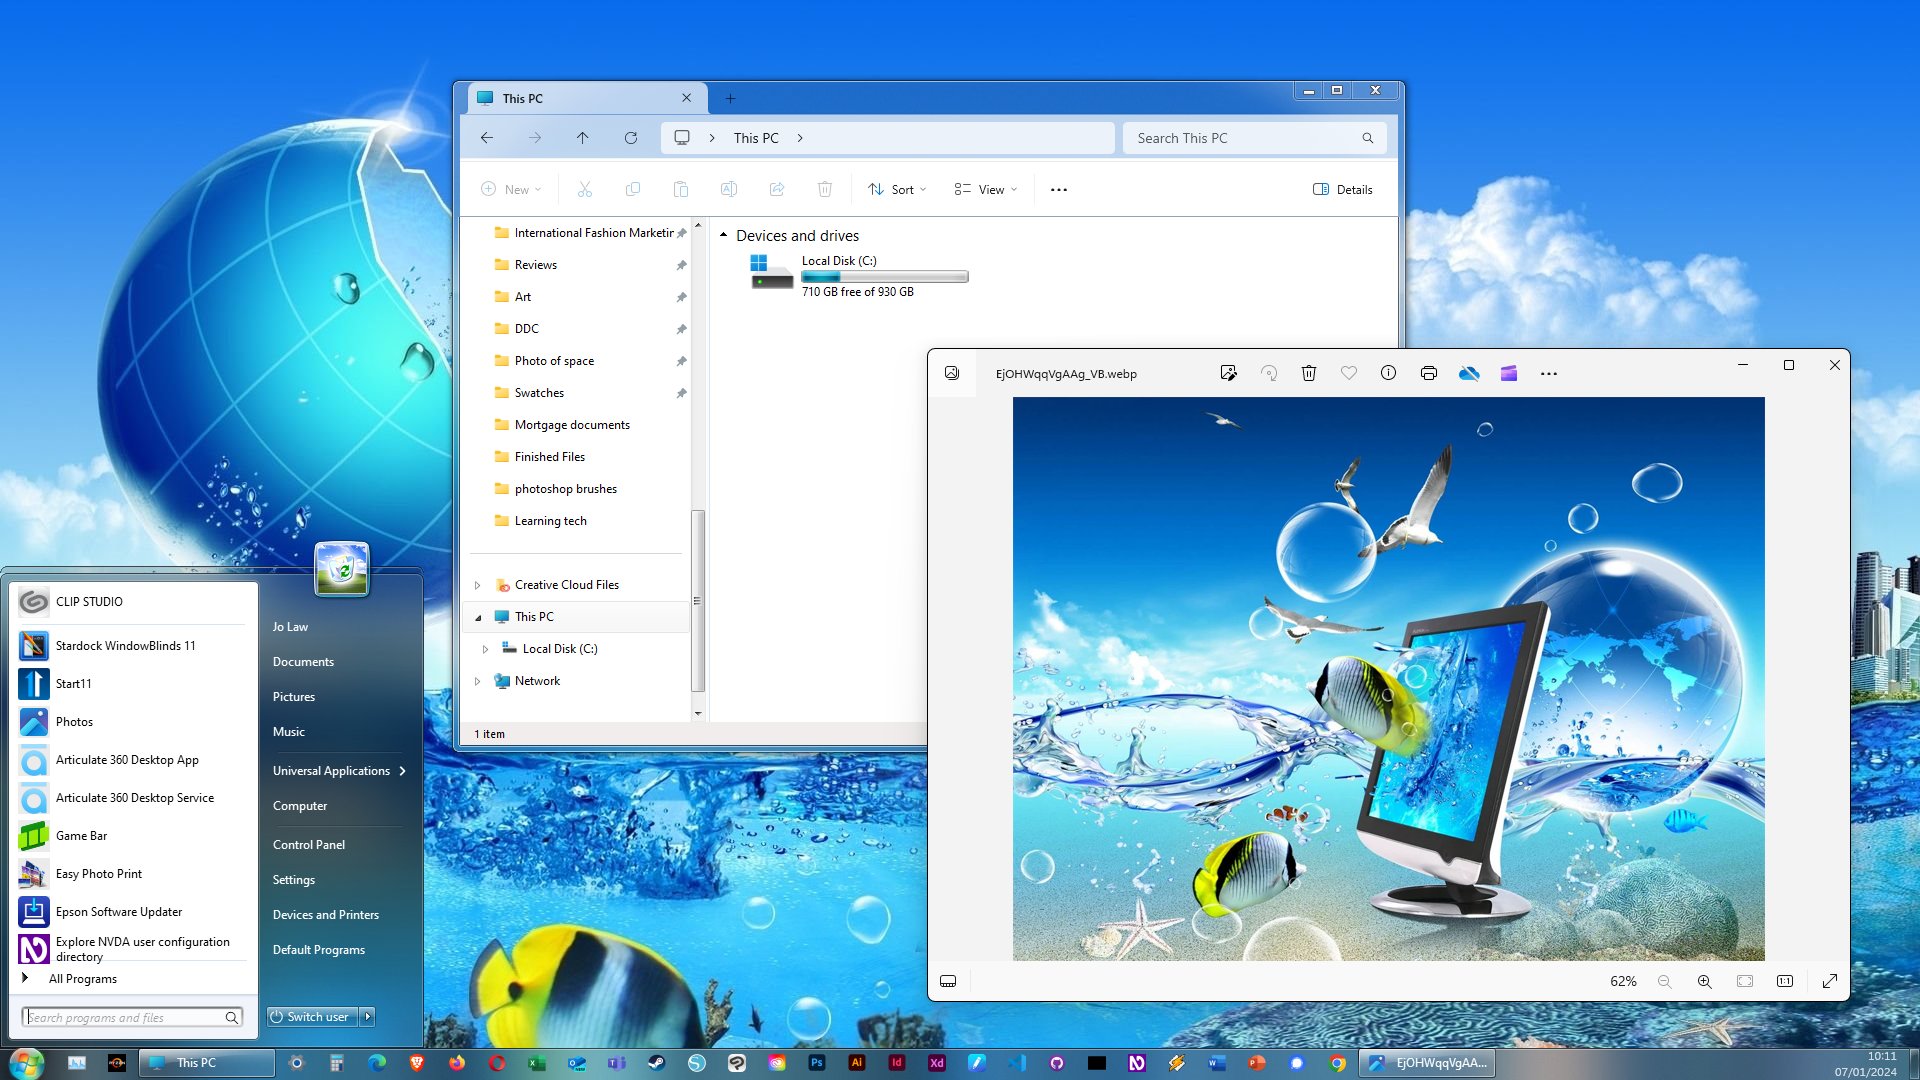Toggle the filmstrip in Photos viewer
The width and height of the screenshot is (1920, 1080).
point(948,981)
